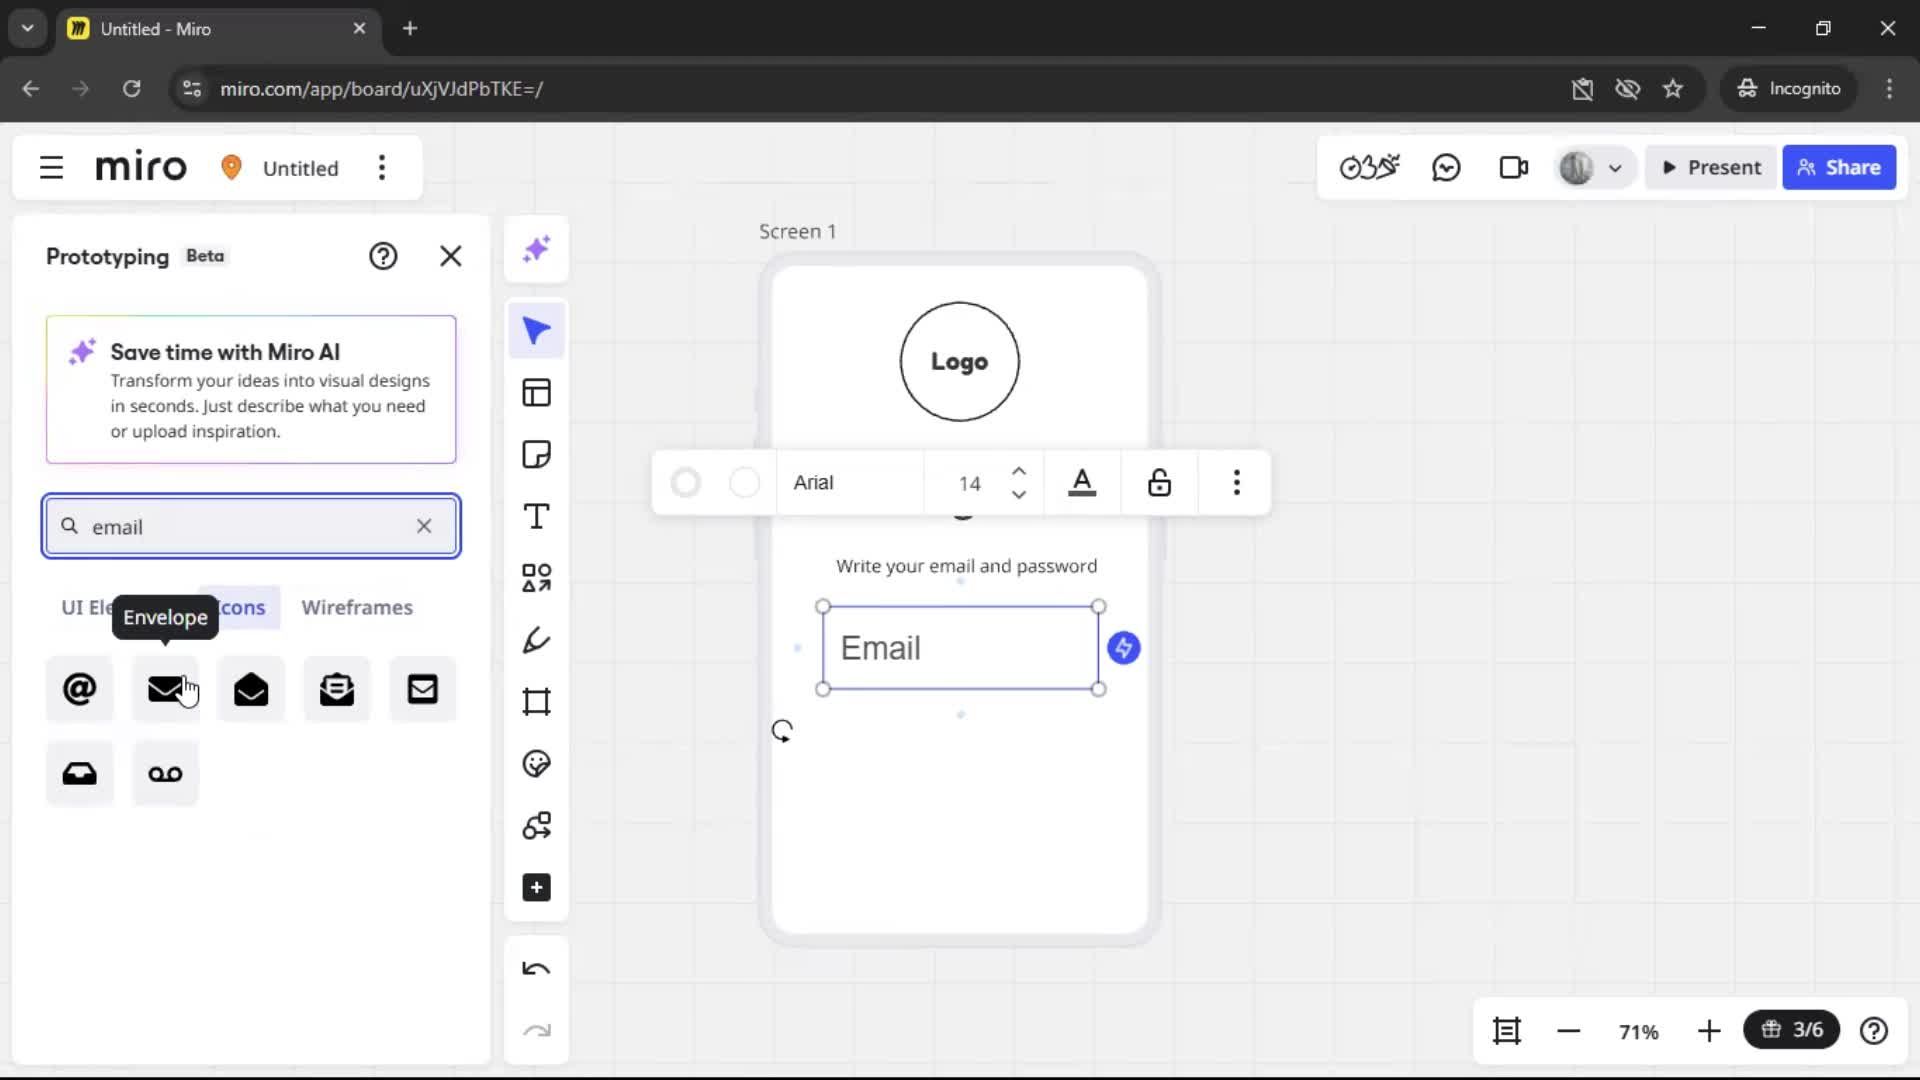
Task: Start a video call
Action: coord(1514,167)
